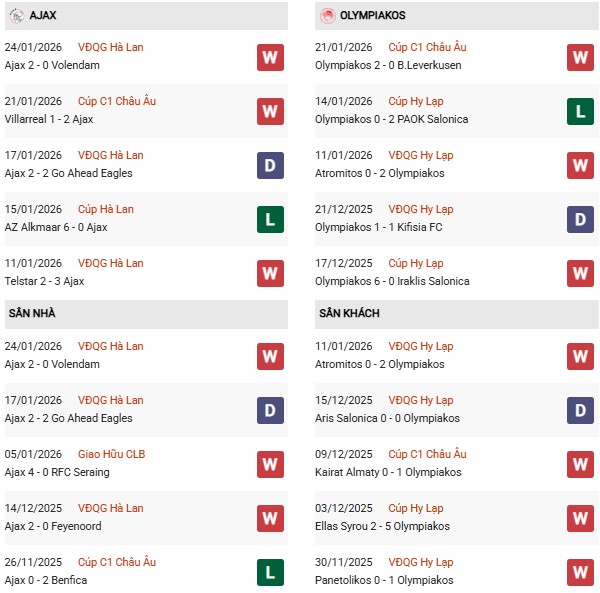Click the Ajax club logo icon

(16, 16)
